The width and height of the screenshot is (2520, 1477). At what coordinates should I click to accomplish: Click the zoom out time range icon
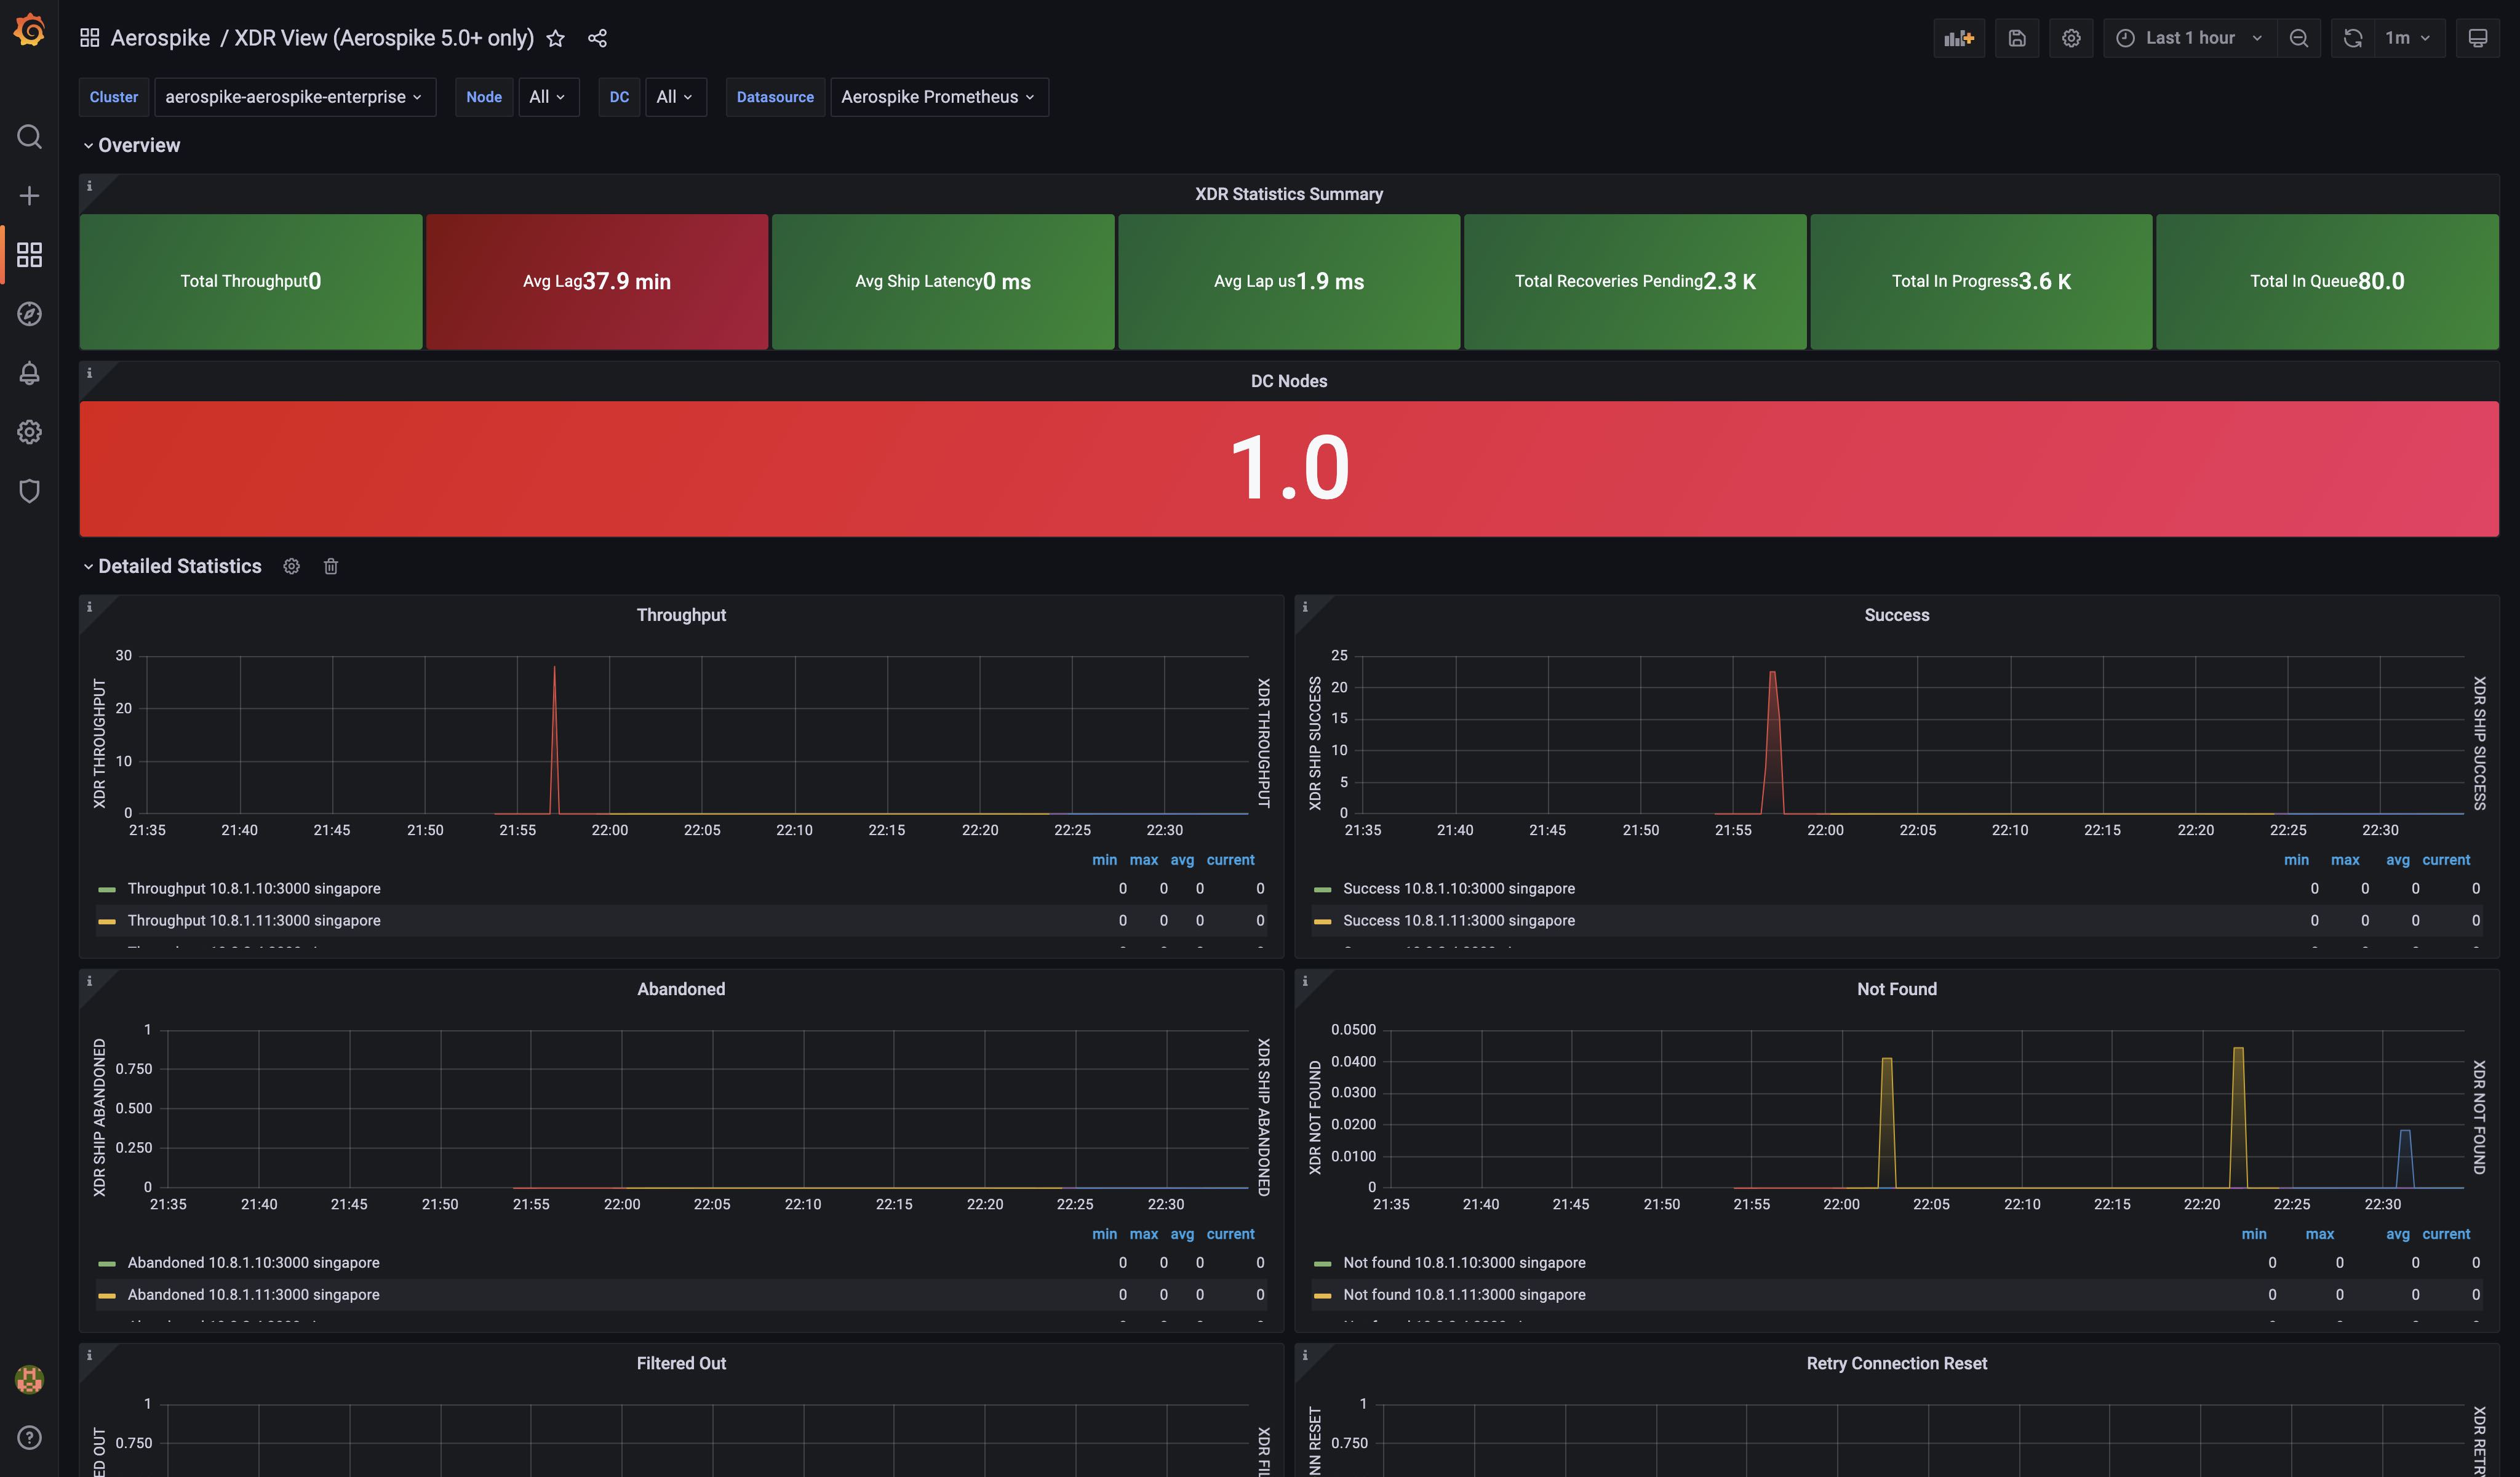coord(2298,38)
